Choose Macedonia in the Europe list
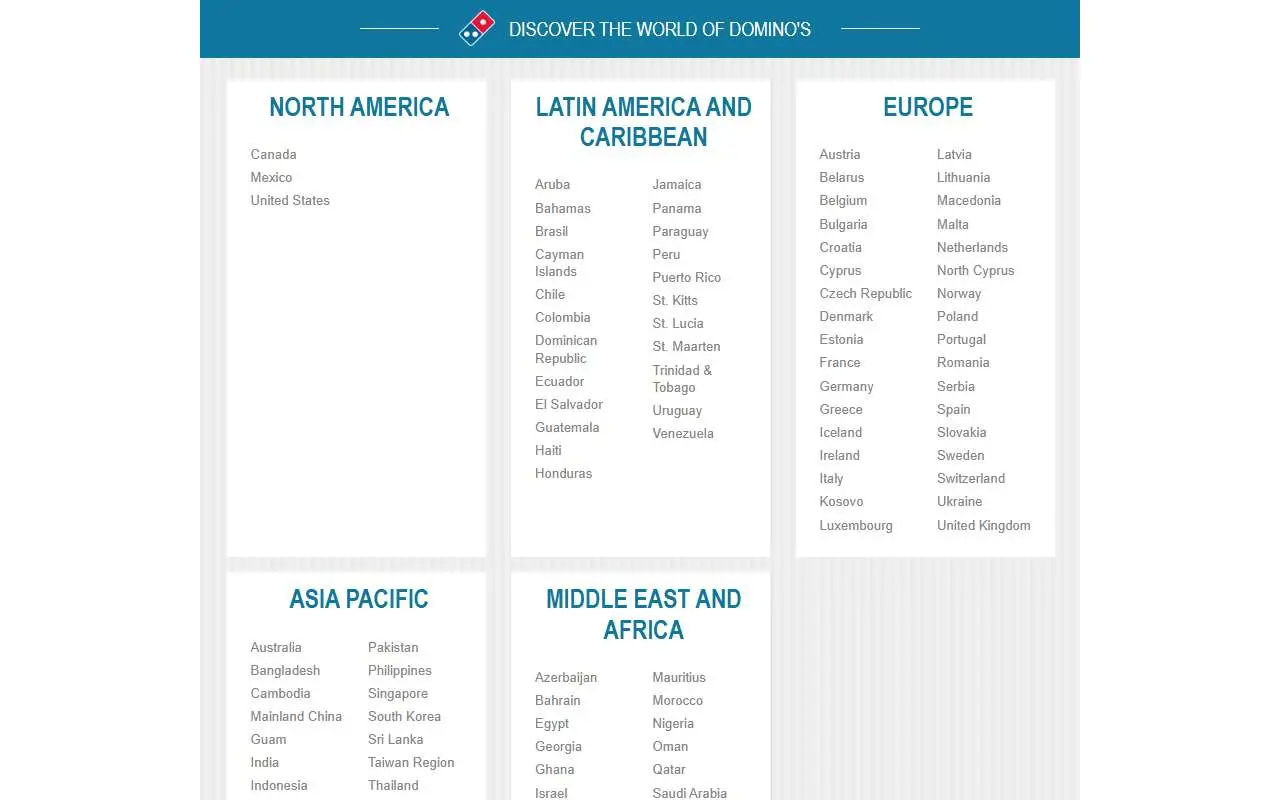Screen dimensions: 1280x800 pos(969,200)
